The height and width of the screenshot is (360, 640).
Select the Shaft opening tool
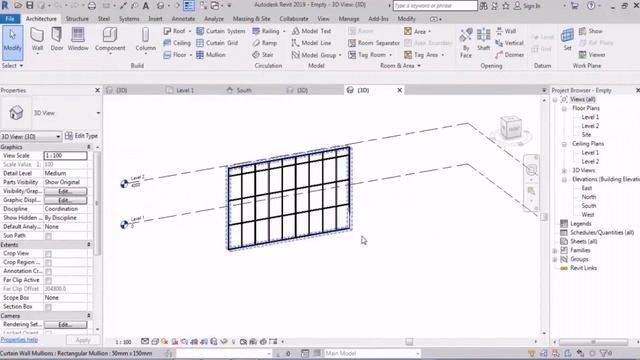pos(484,40)
